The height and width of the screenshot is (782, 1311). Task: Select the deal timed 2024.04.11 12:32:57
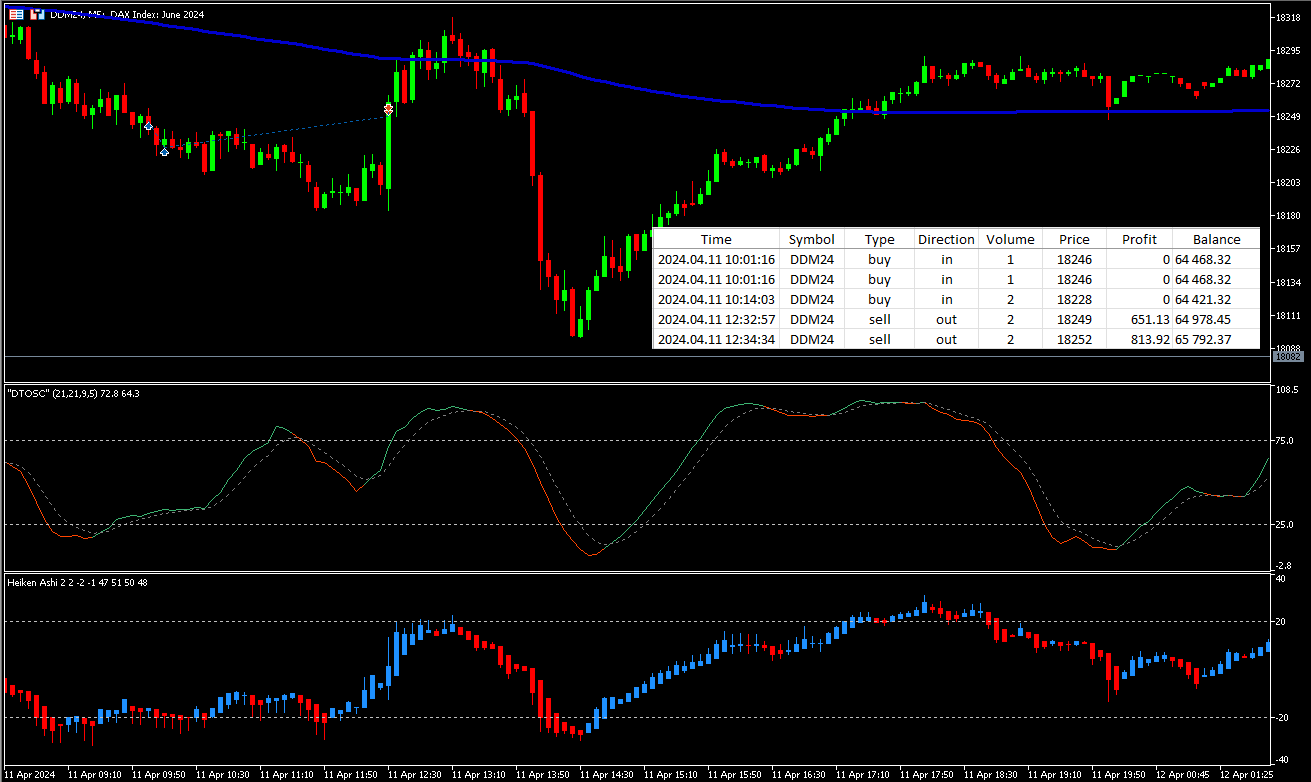(x=957, y=319)
